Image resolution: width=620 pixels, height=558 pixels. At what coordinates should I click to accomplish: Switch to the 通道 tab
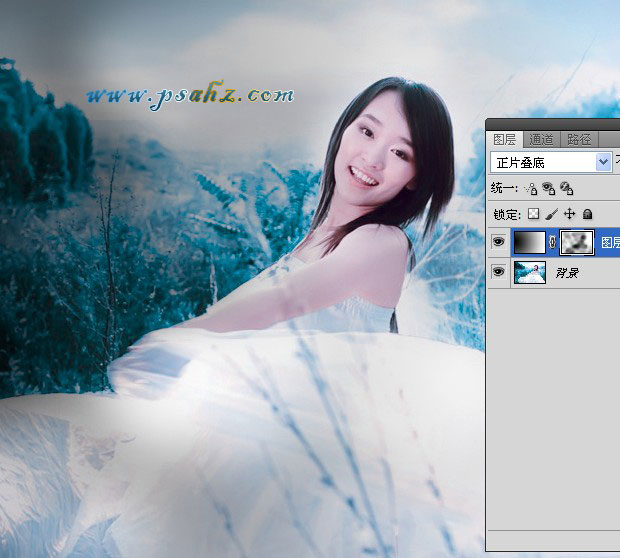[x=541, y=139]
